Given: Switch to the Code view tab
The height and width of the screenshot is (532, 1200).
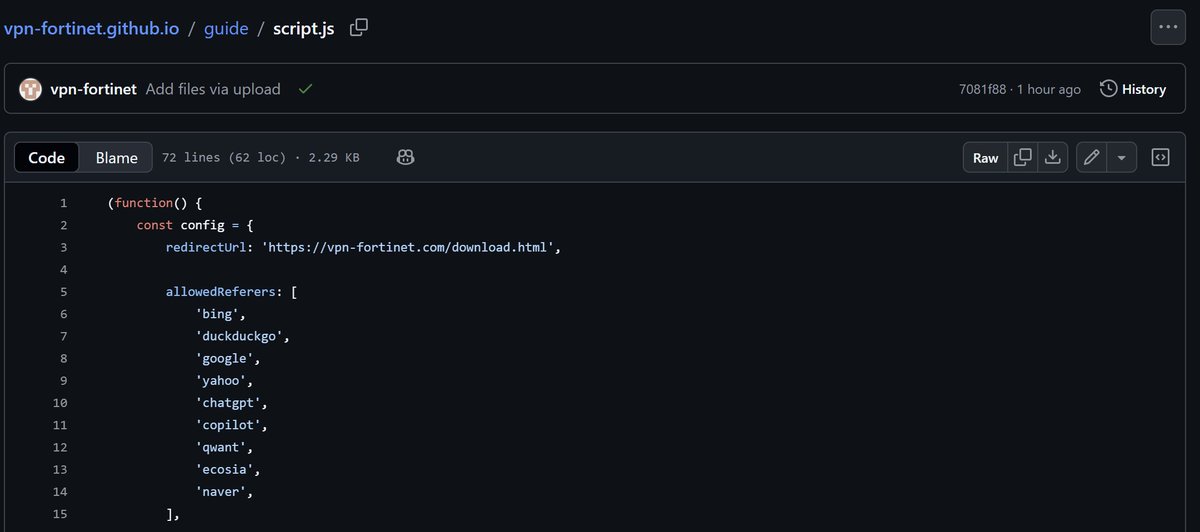Looking at the screenshot, I should 47,157.
